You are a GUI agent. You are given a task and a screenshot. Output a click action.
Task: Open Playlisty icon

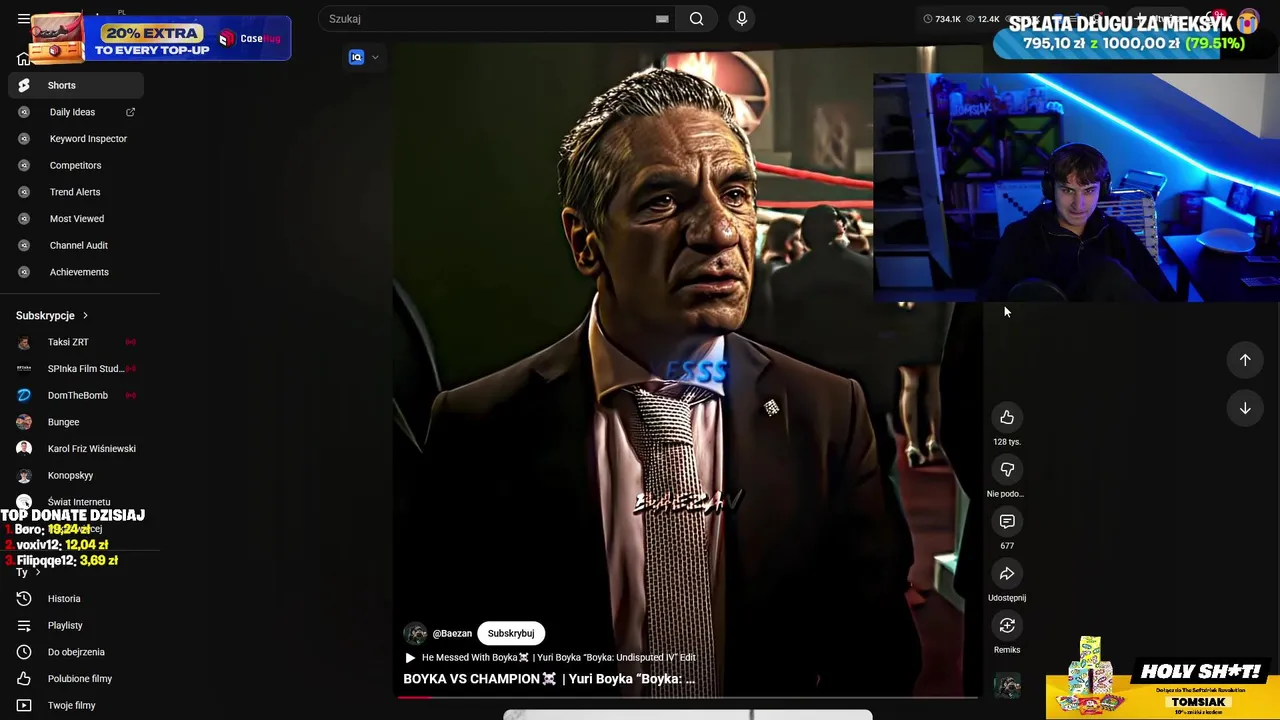coord(24,626)
